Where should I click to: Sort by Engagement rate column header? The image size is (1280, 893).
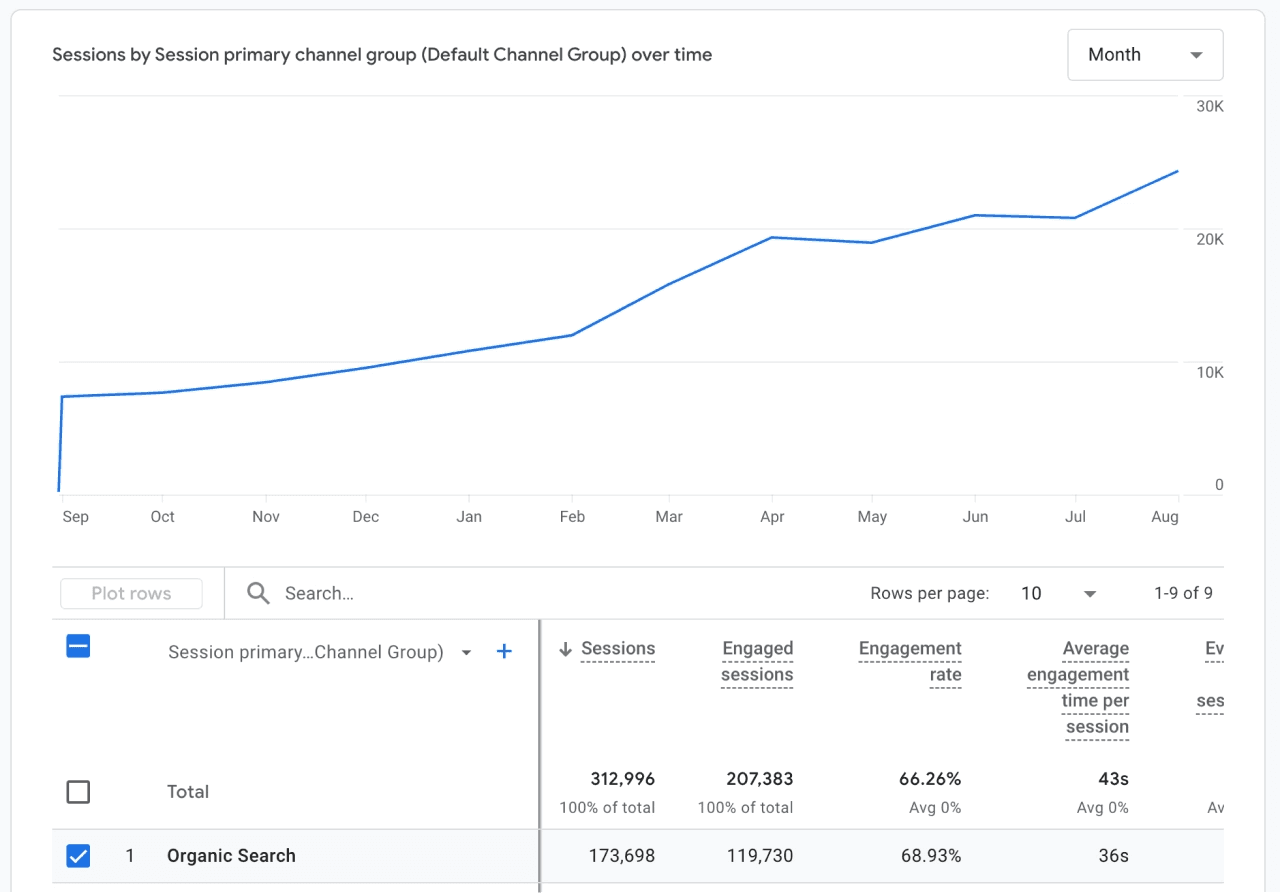coord(910,661)
